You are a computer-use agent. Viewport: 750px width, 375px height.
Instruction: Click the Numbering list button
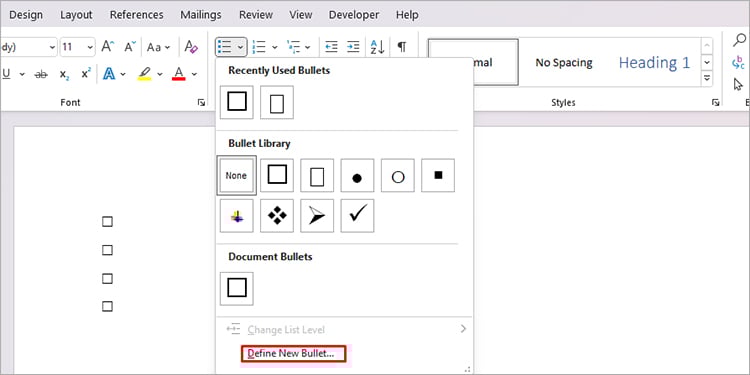[259, 47]
